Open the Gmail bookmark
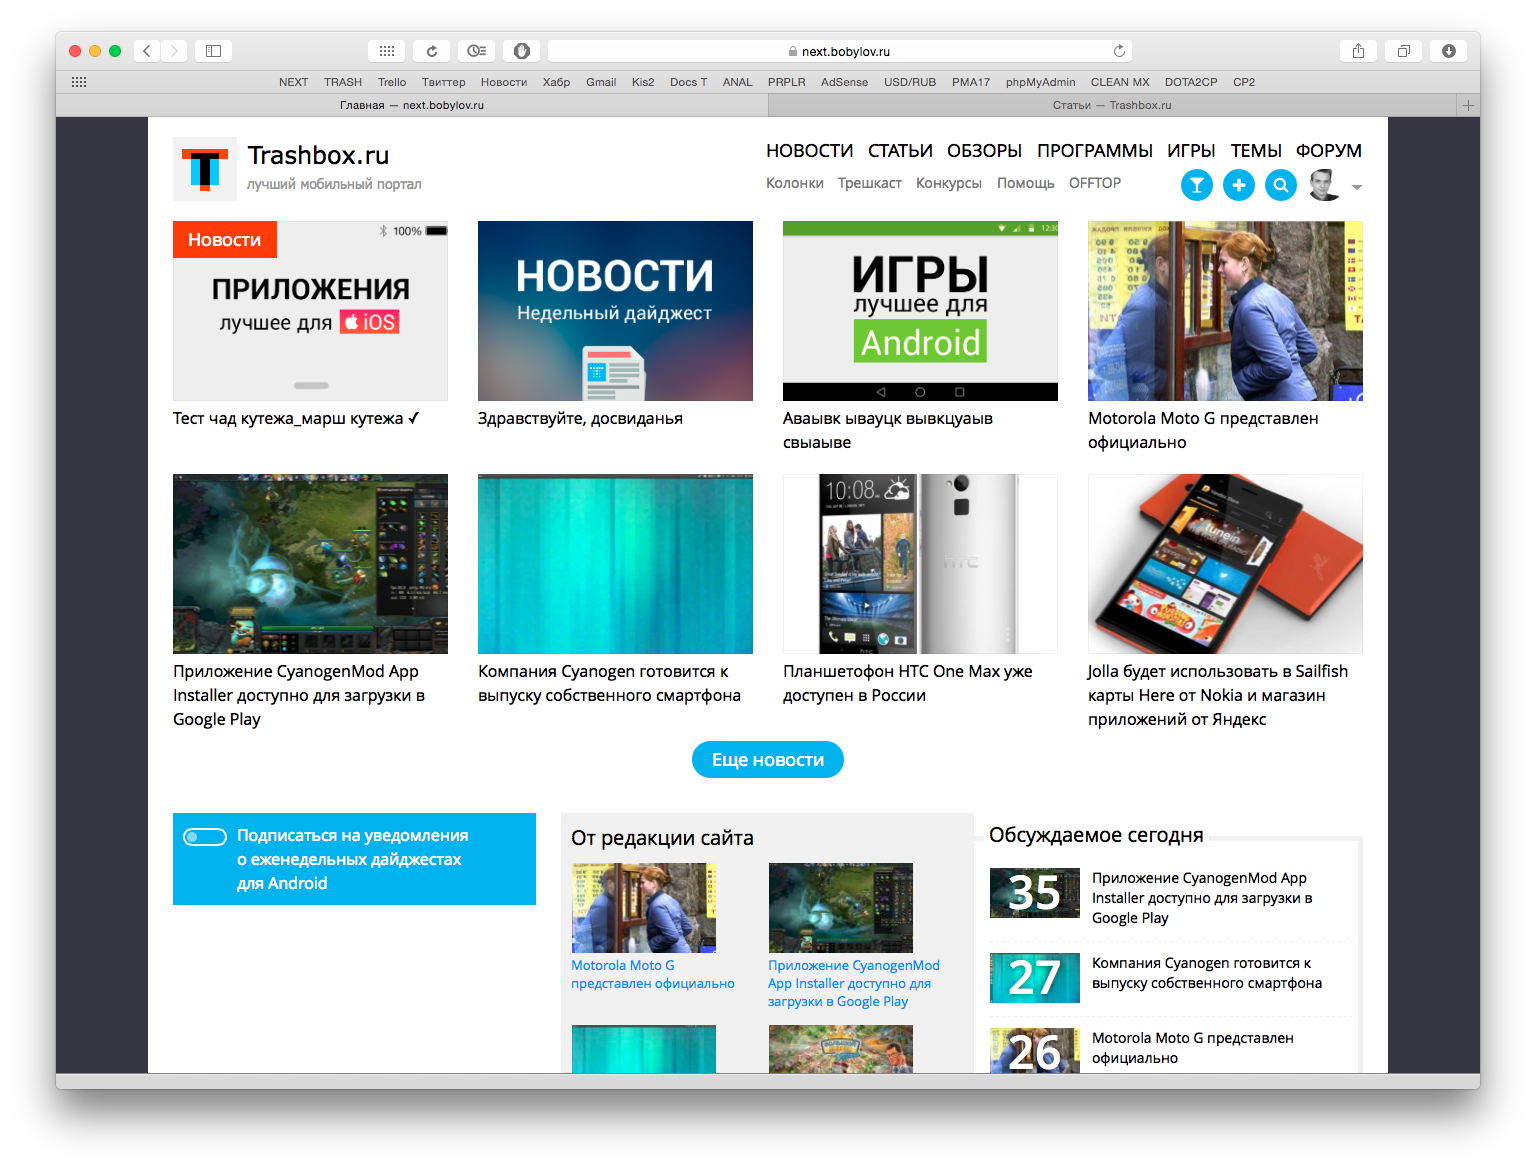The height and width of the screenshot is (1169, 1536). click(x=601, y=82)
